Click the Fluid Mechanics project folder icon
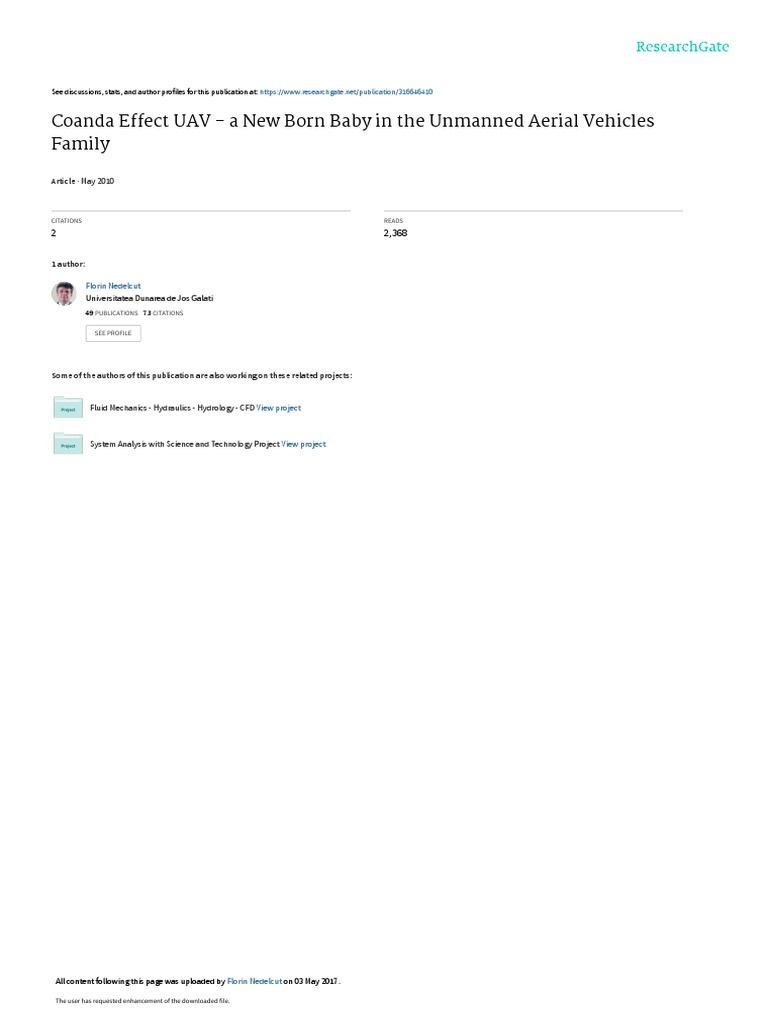Viewport: 768px width, 1024px height. coord(68,408)
